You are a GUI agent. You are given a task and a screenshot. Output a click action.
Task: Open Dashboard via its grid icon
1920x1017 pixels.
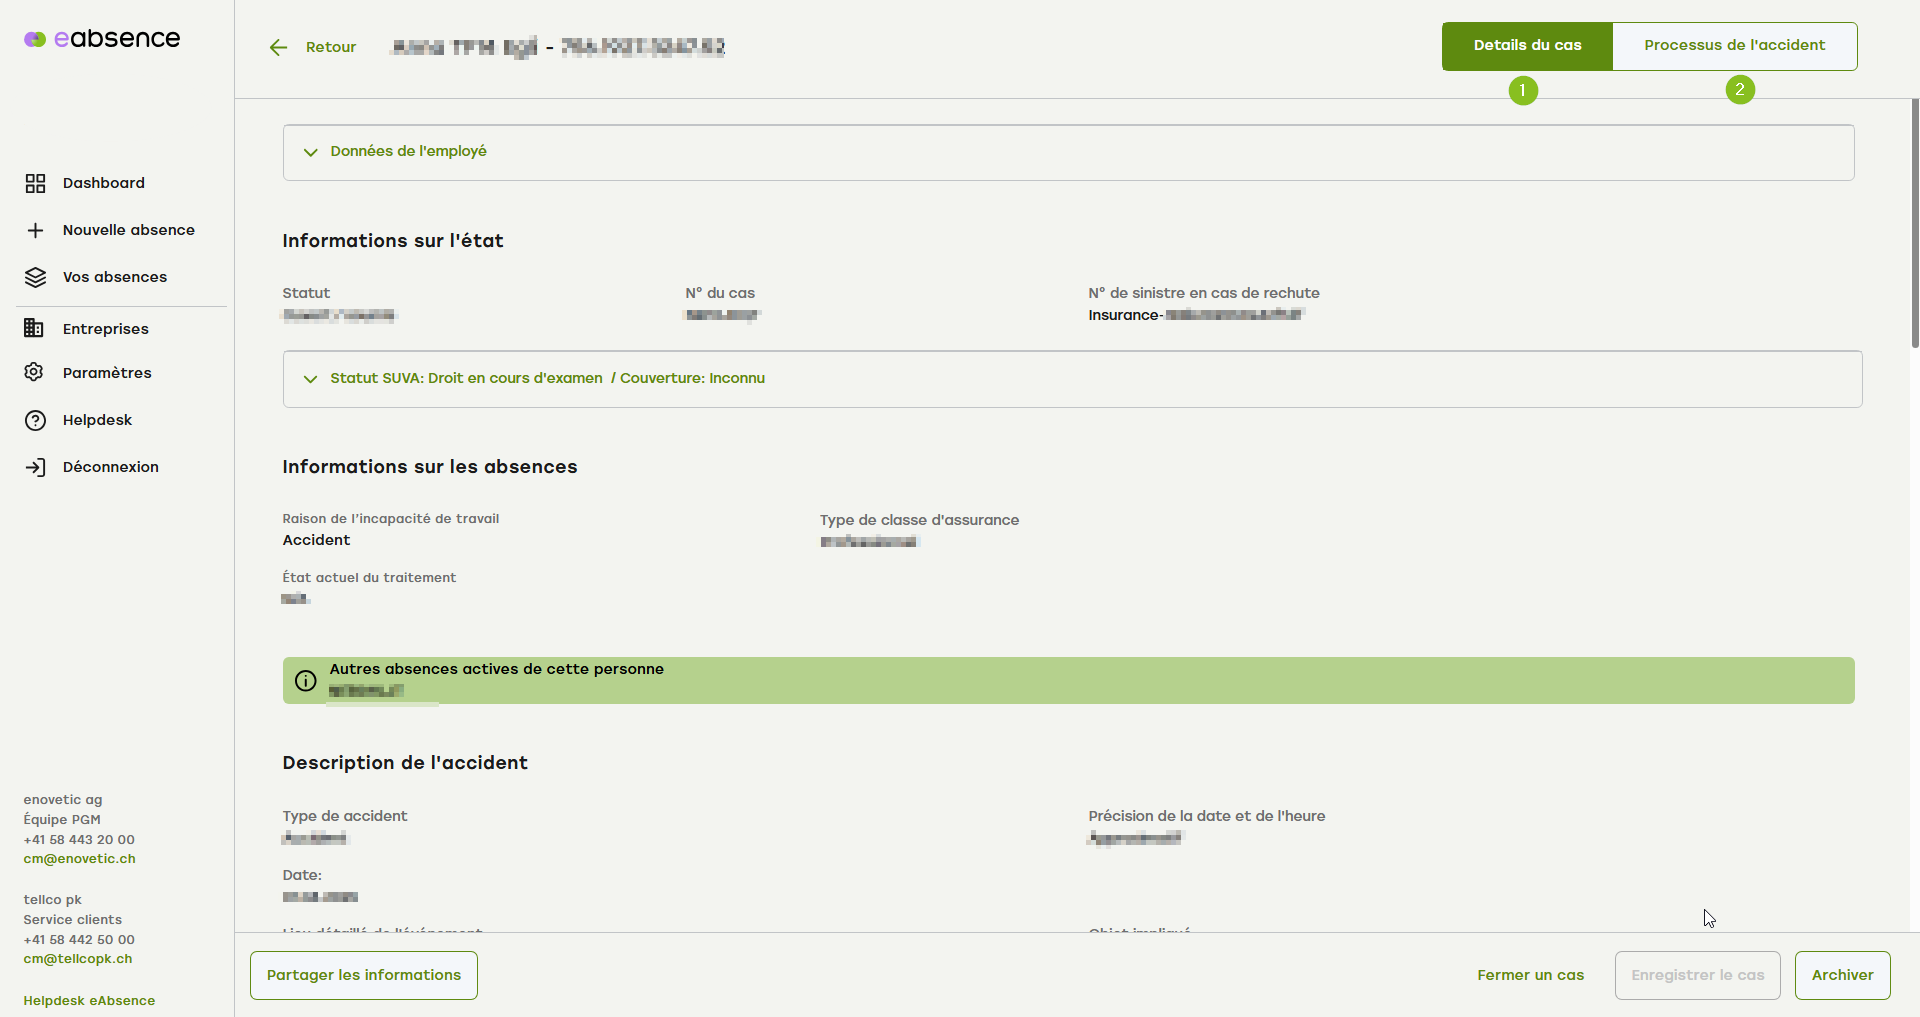click(35, 183)
